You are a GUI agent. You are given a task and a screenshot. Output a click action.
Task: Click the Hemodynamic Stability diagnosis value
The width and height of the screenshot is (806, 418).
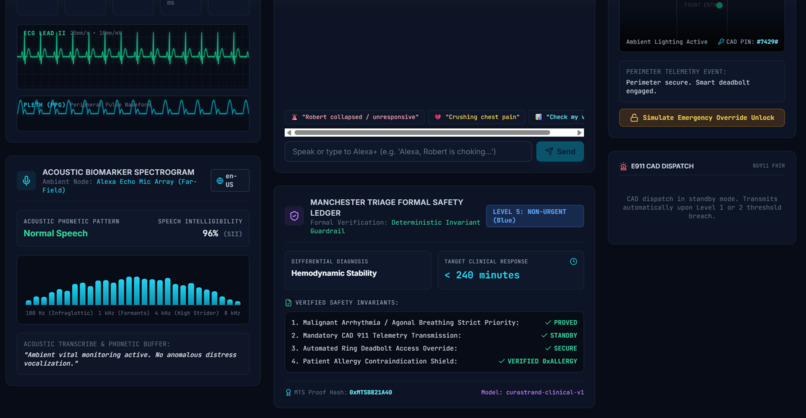tap(334, 274)
